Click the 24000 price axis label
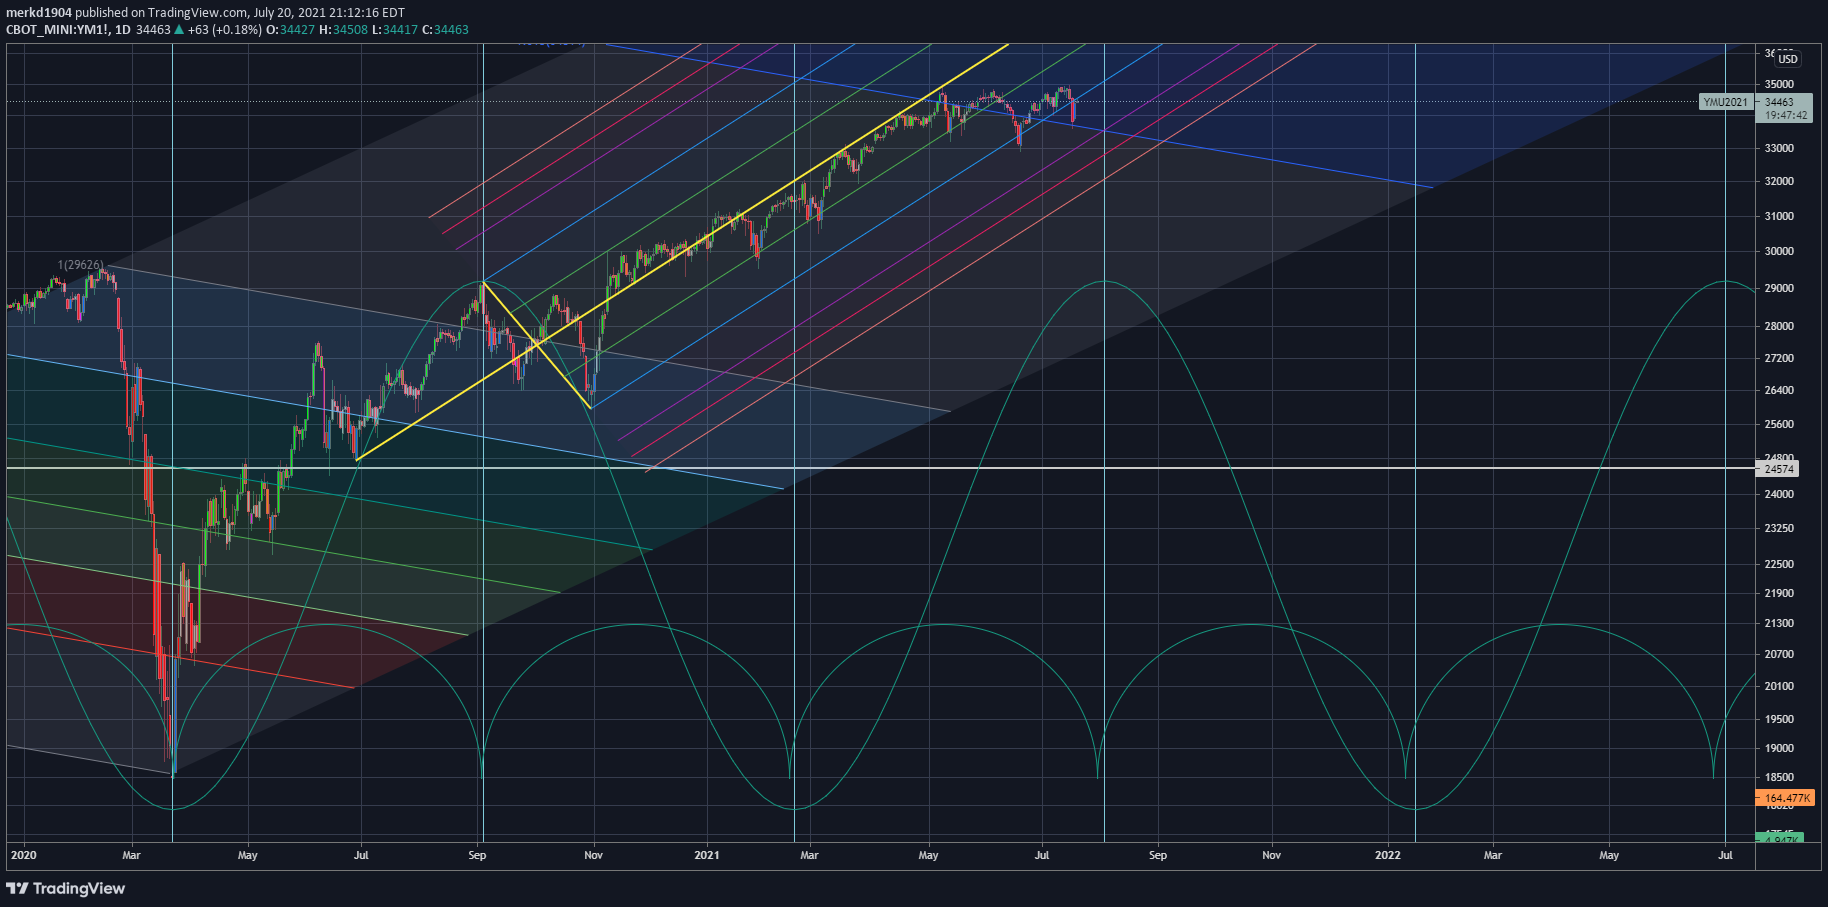This screenshot has height=907, width=1828. [1779, 494]
